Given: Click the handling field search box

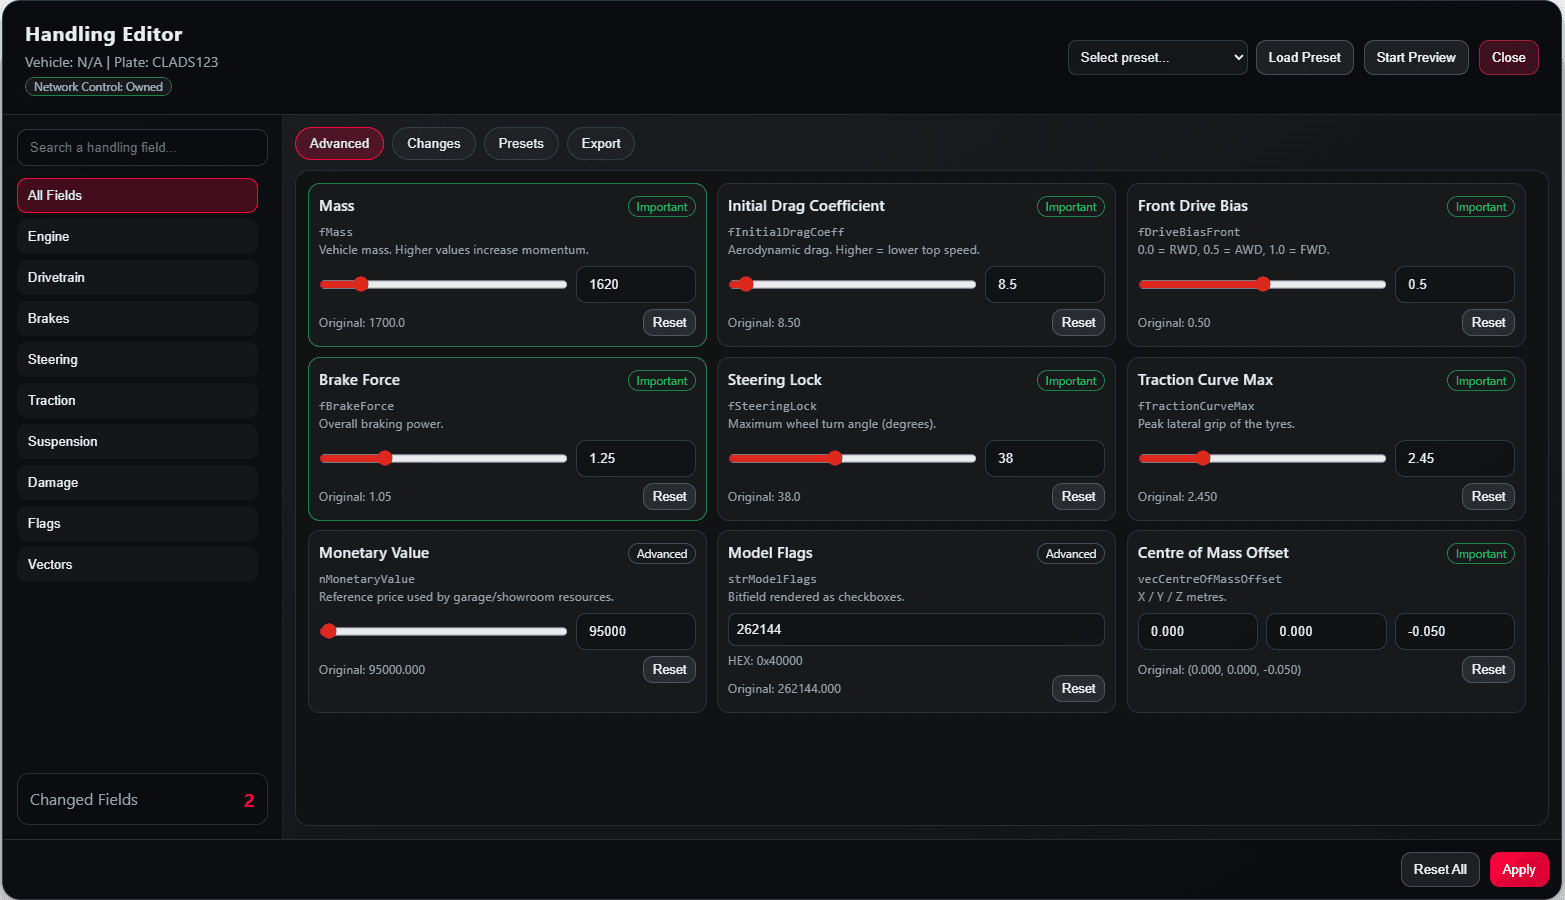Looking at the screenshot, I should [142, 148].
